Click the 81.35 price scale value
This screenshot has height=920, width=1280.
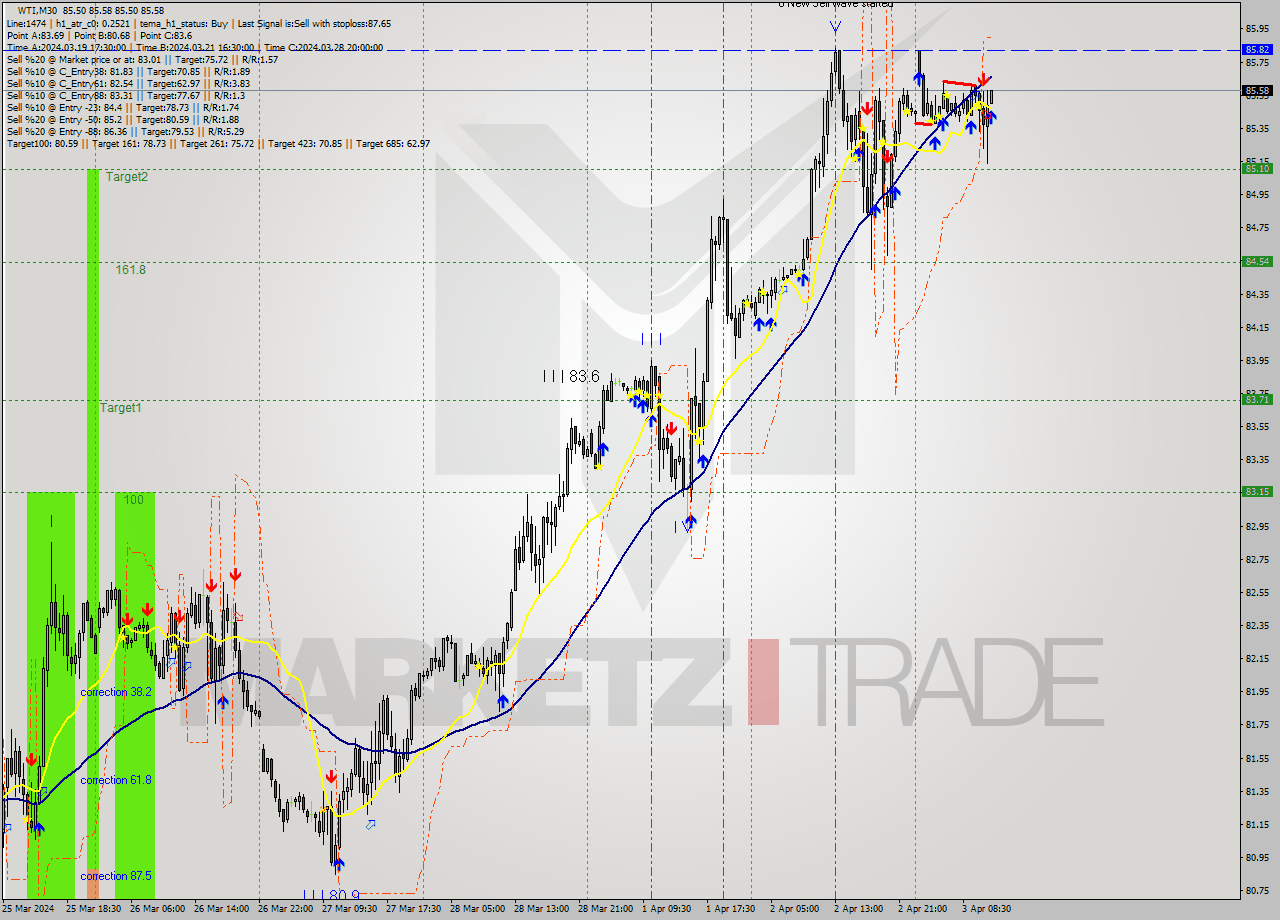1257,791
